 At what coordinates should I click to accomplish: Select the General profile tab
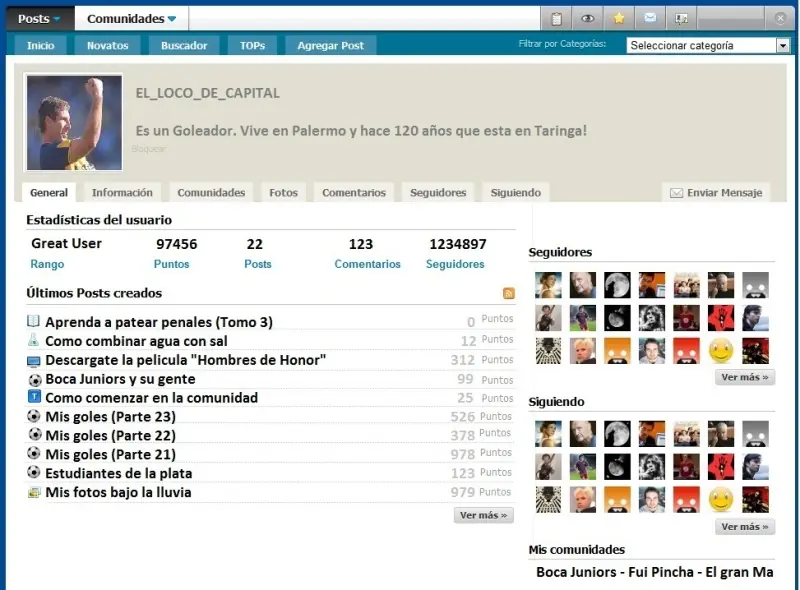pyautogui.click(x=48, y=193)
